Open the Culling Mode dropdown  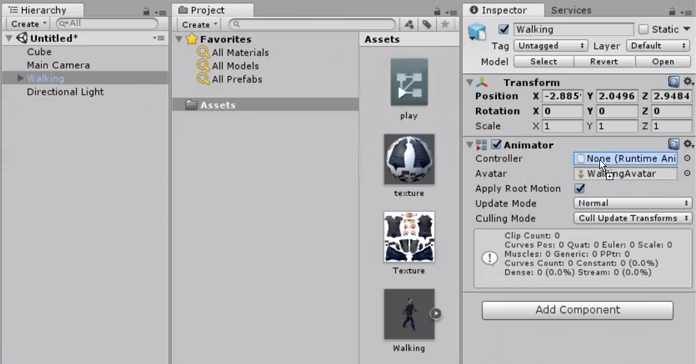[x=633, y=218]
